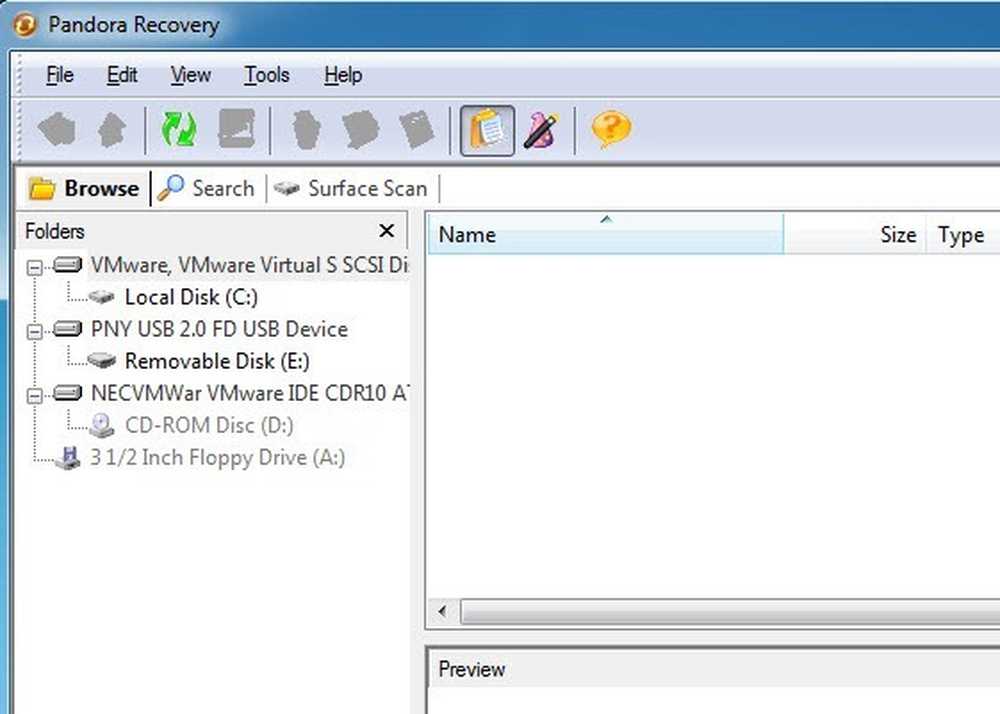Viewport: 1000px width, 714px height.
Task: Click the Pandora Recovery title bar logo
Action: click(x=25, y=25)
